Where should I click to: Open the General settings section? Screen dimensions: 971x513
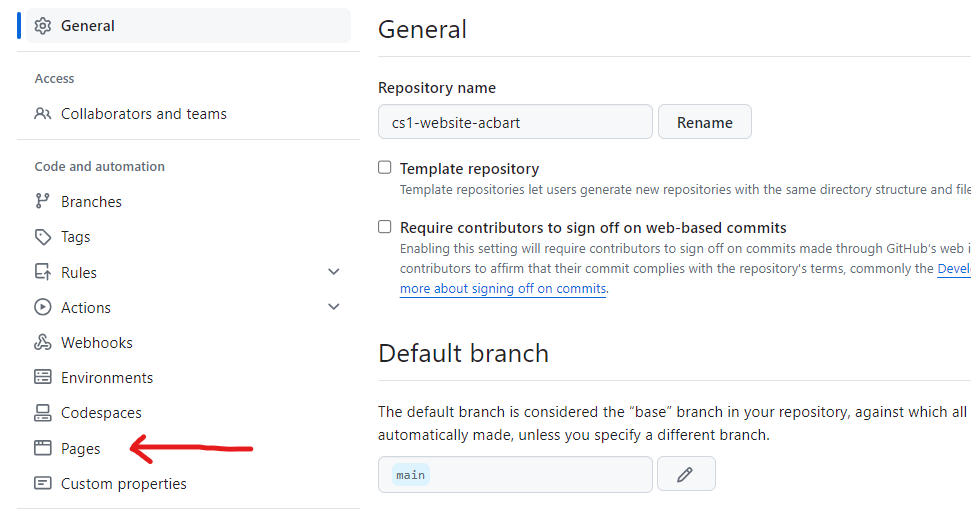click(x=188, y=26)
